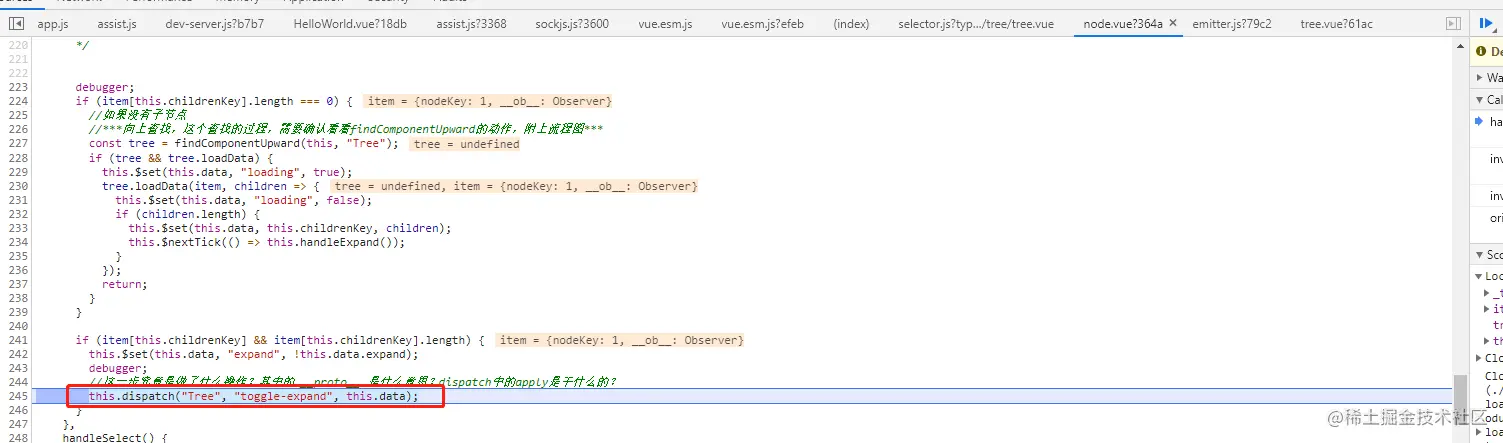1503x443 pixels.
Task: Click 'this.$set(this.data, "loading", true);' line
Action: [x=227, y=172]
